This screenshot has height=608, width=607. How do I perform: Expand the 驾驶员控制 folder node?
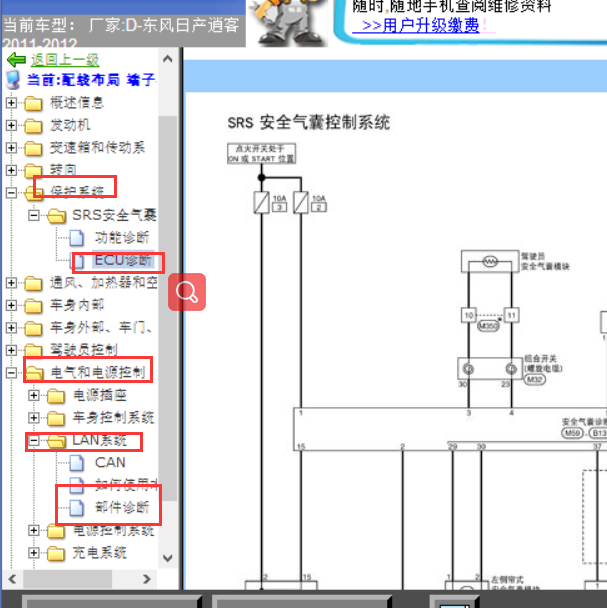11,350
